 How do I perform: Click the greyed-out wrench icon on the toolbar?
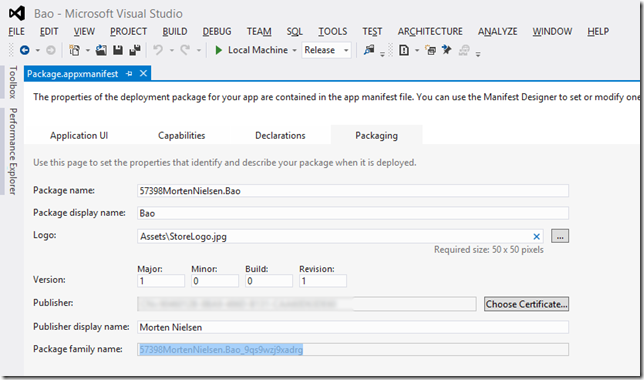pyautogui.click(x=464, y=50)
